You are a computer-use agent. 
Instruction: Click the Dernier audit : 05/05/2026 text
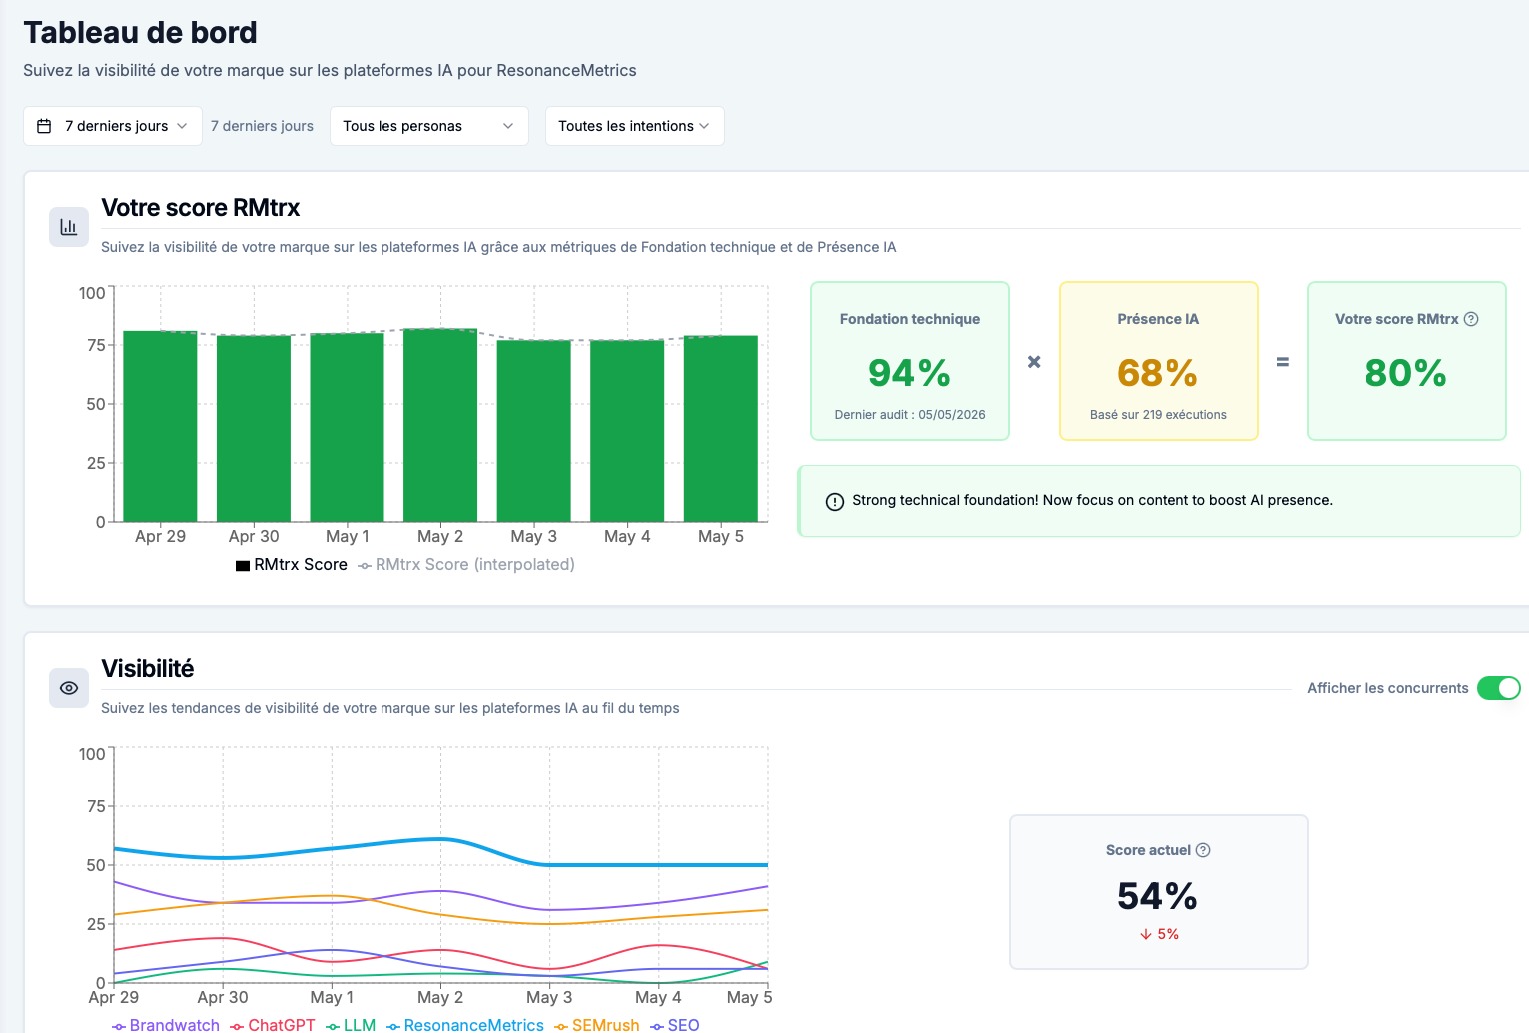point(910,415)
